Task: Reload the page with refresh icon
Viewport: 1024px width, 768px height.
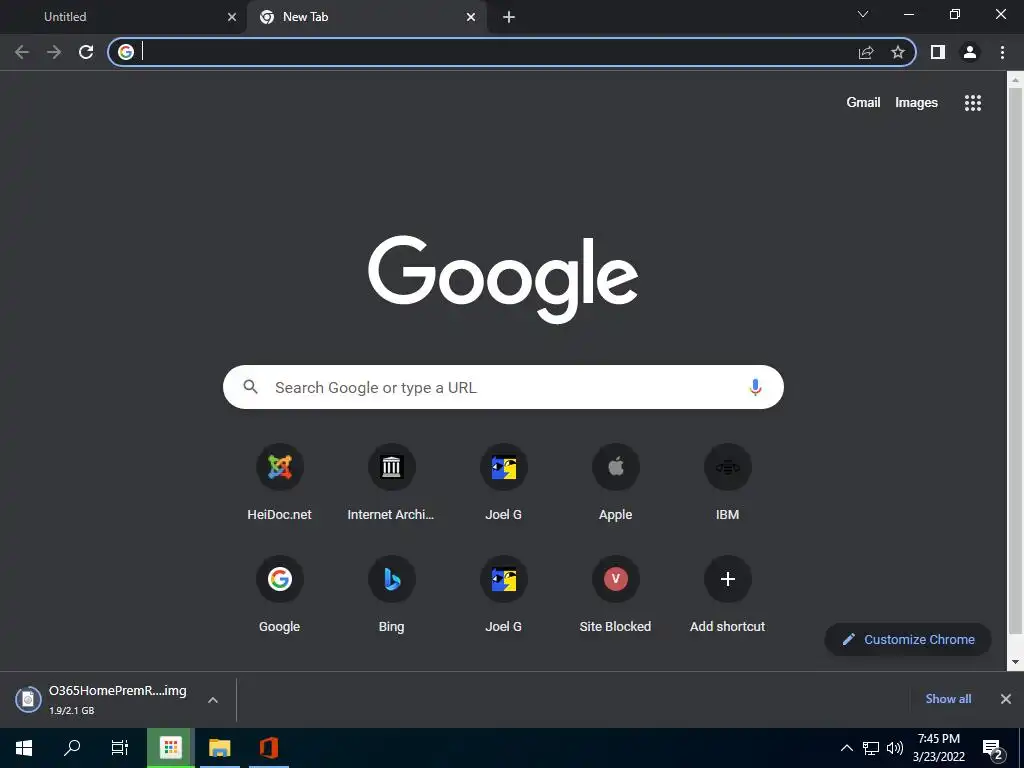Action: pyautogui.click(x=86, y=52)
